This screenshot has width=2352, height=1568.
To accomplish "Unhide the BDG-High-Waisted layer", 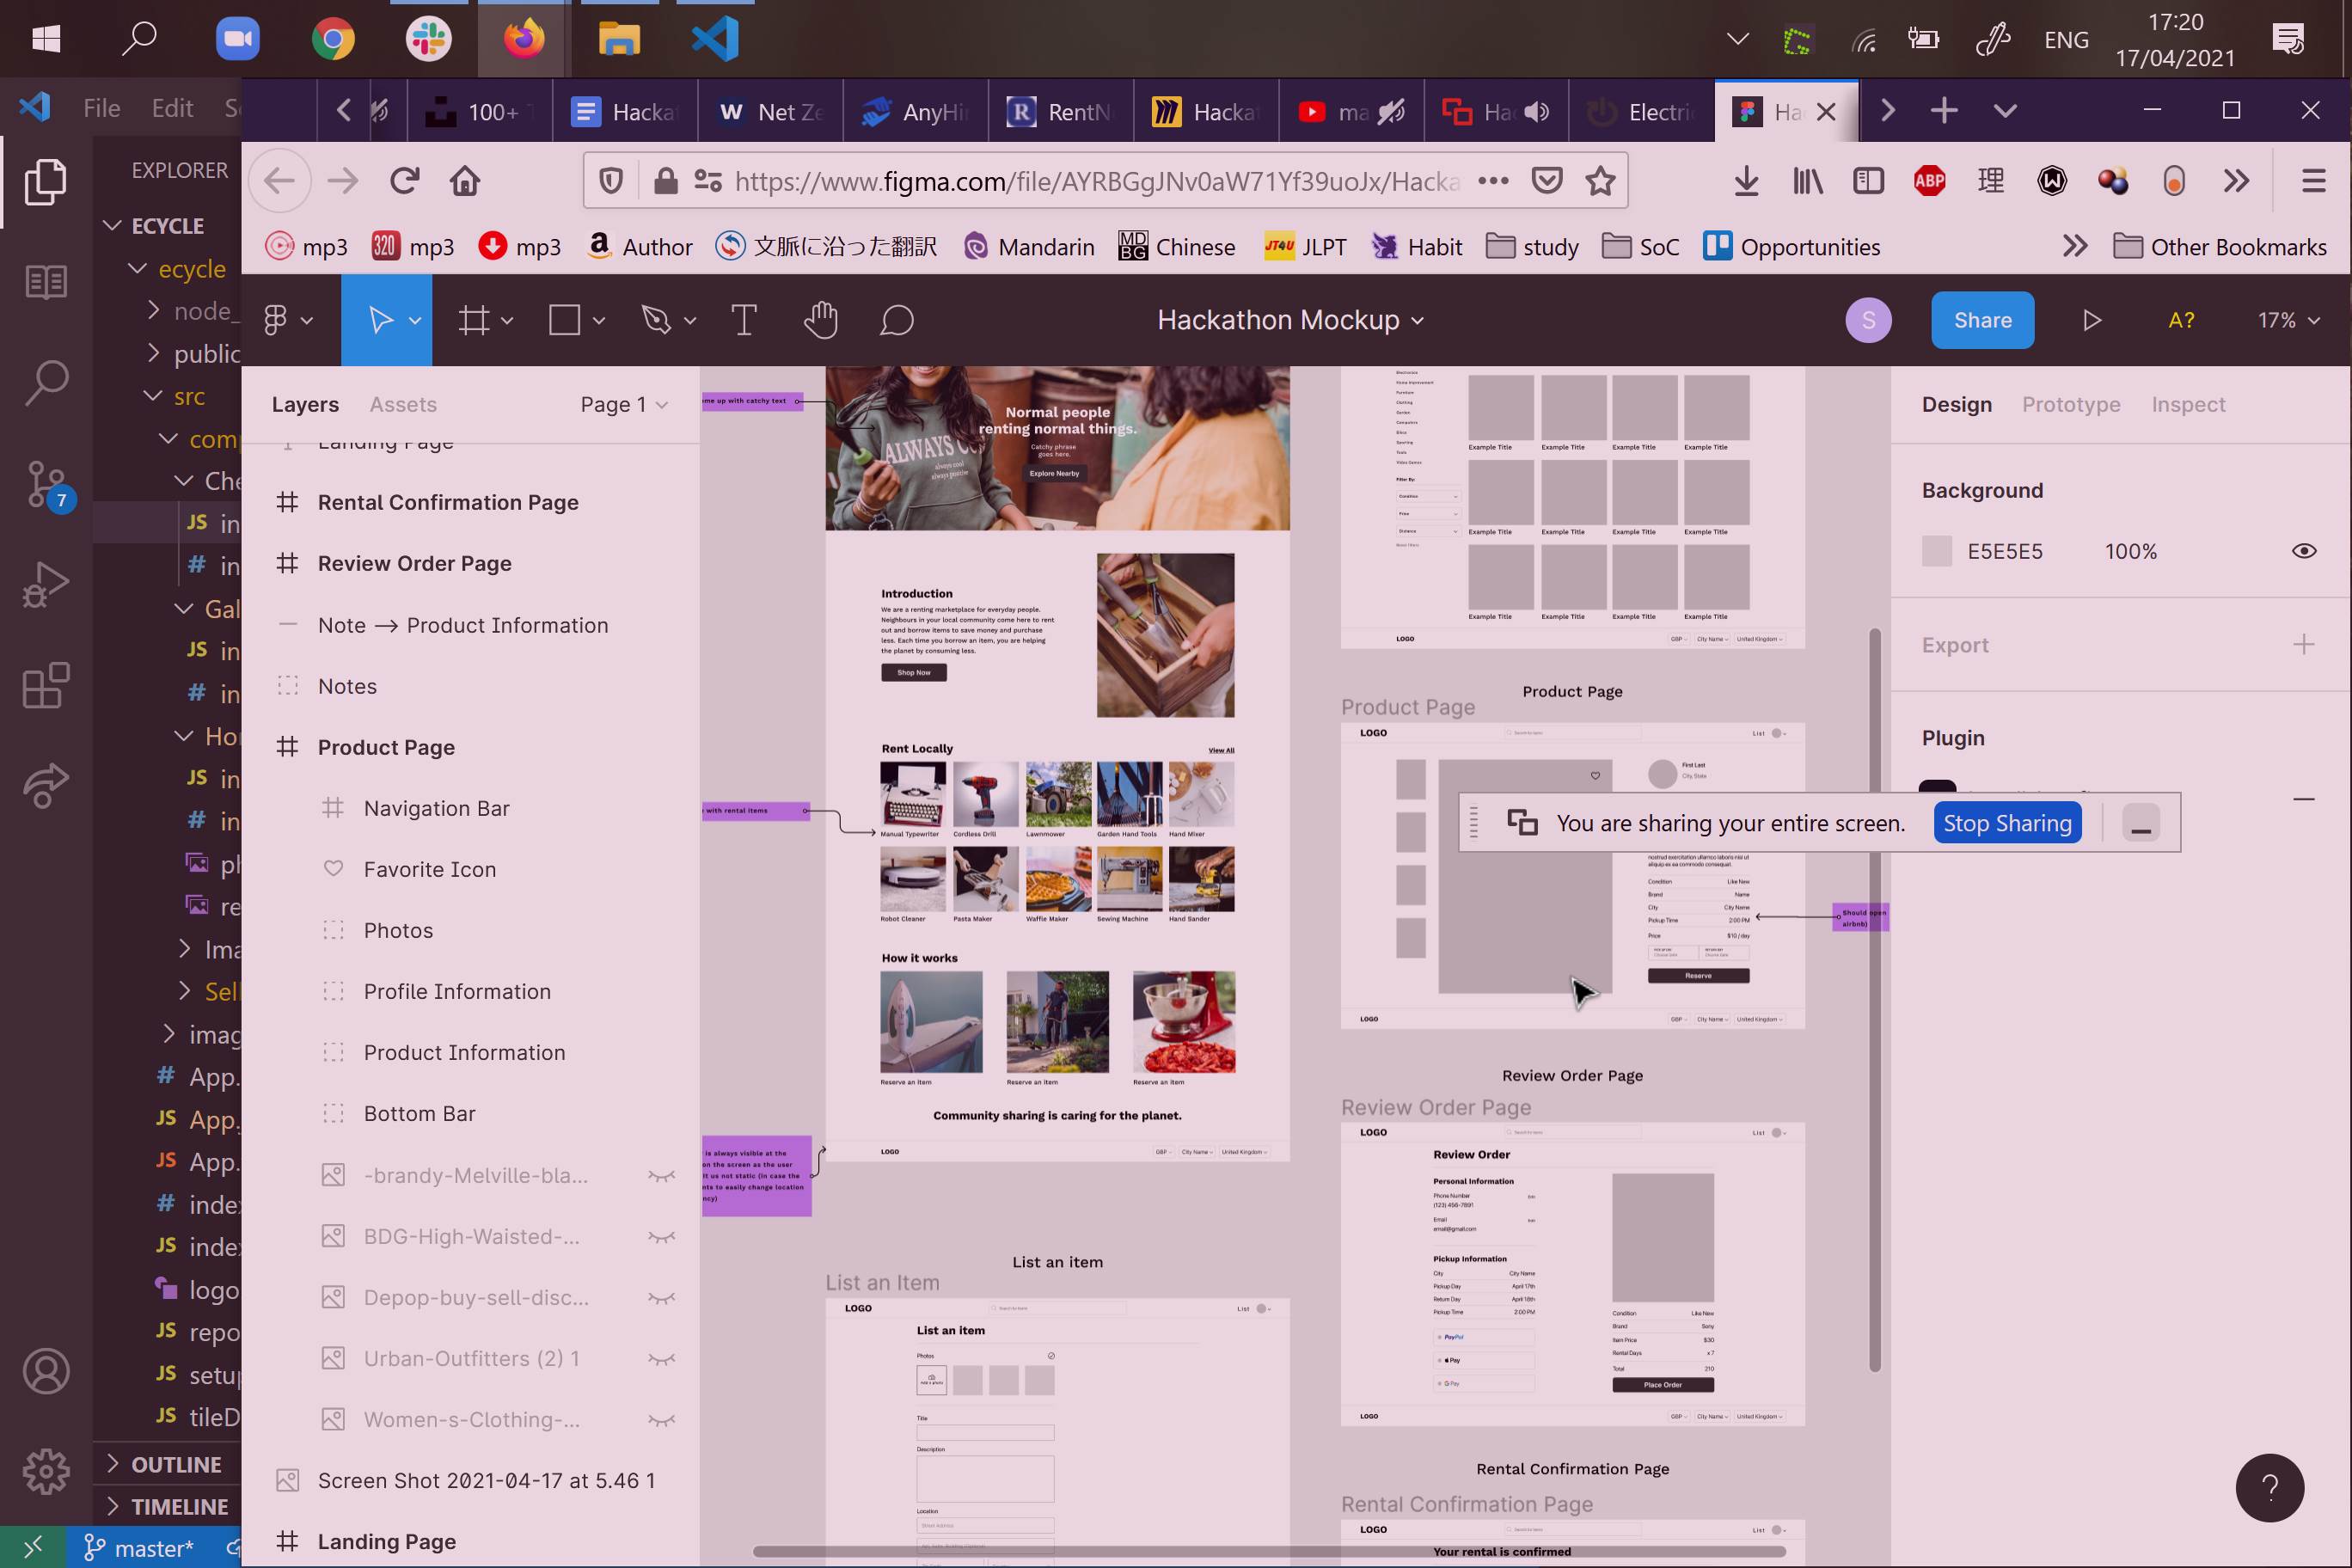I will click(661, 1237).
